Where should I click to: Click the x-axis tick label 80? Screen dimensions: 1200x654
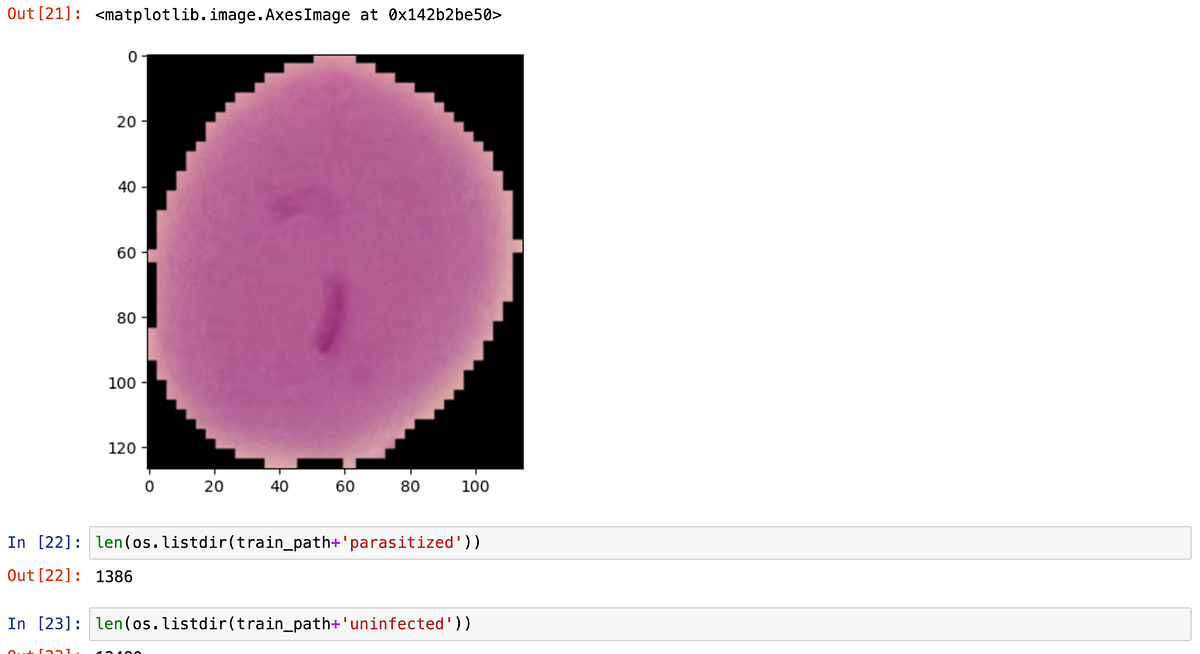(x=410, y=487)
